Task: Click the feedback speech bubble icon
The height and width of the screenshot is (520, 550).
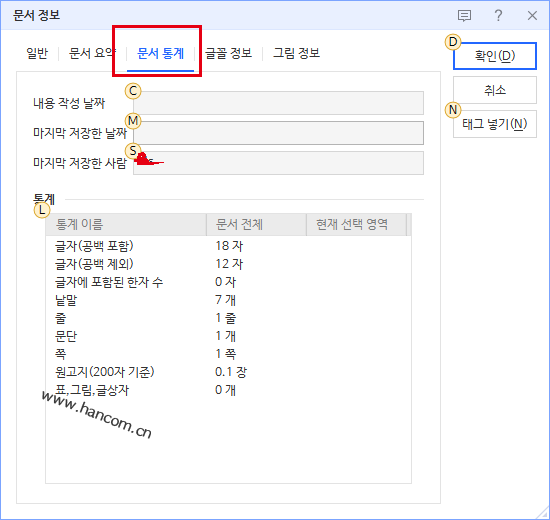Action: (x=464, y=16)
